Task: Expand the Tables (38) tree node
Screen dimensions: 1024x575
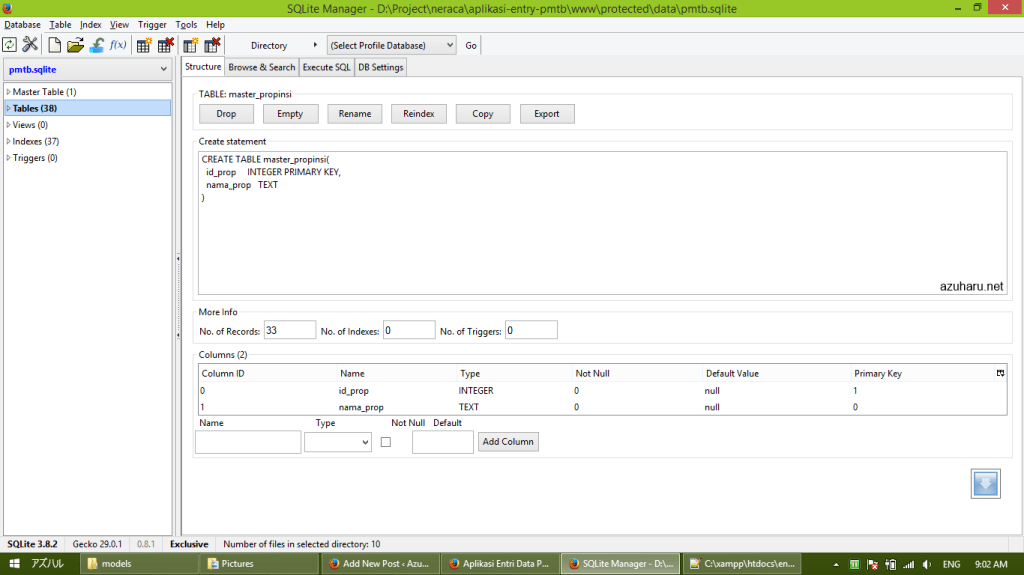Action: [8, 108]
